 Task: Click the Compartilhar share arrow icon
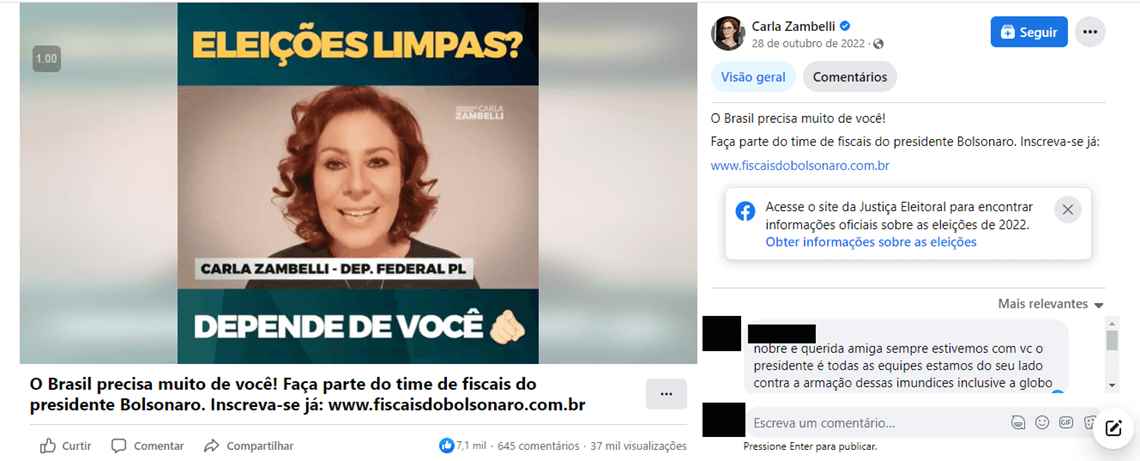coord(212,446)
